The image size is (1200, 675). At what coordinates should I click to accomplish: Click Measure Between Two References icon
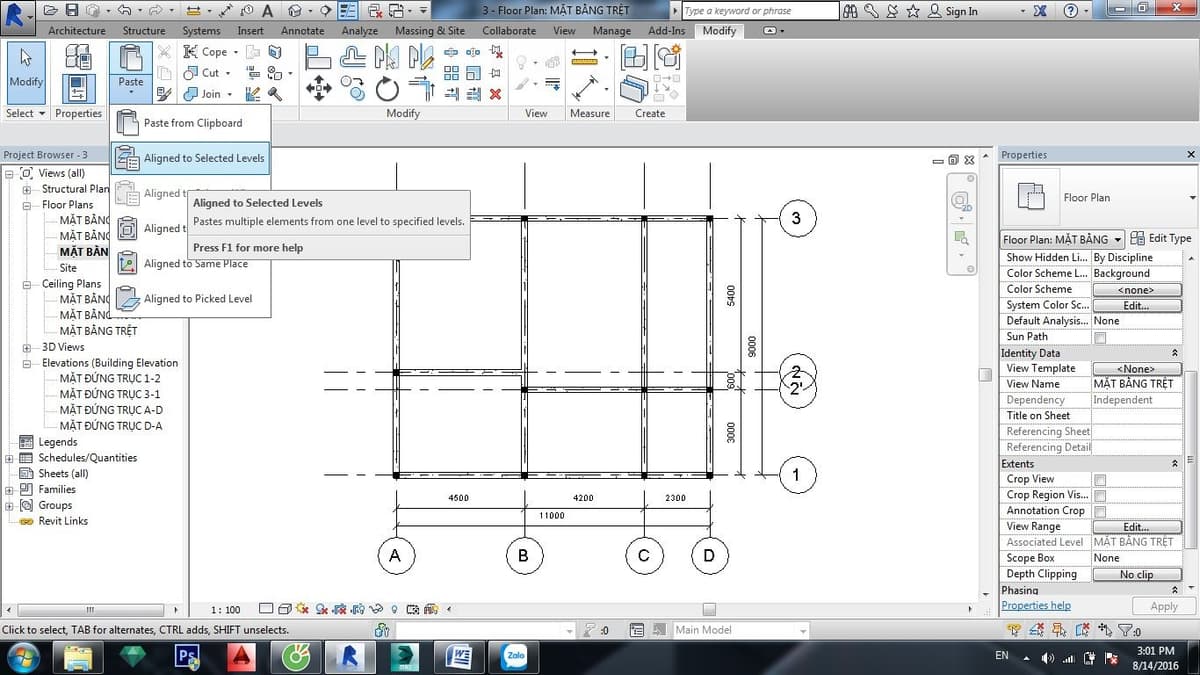coord(584,57)
